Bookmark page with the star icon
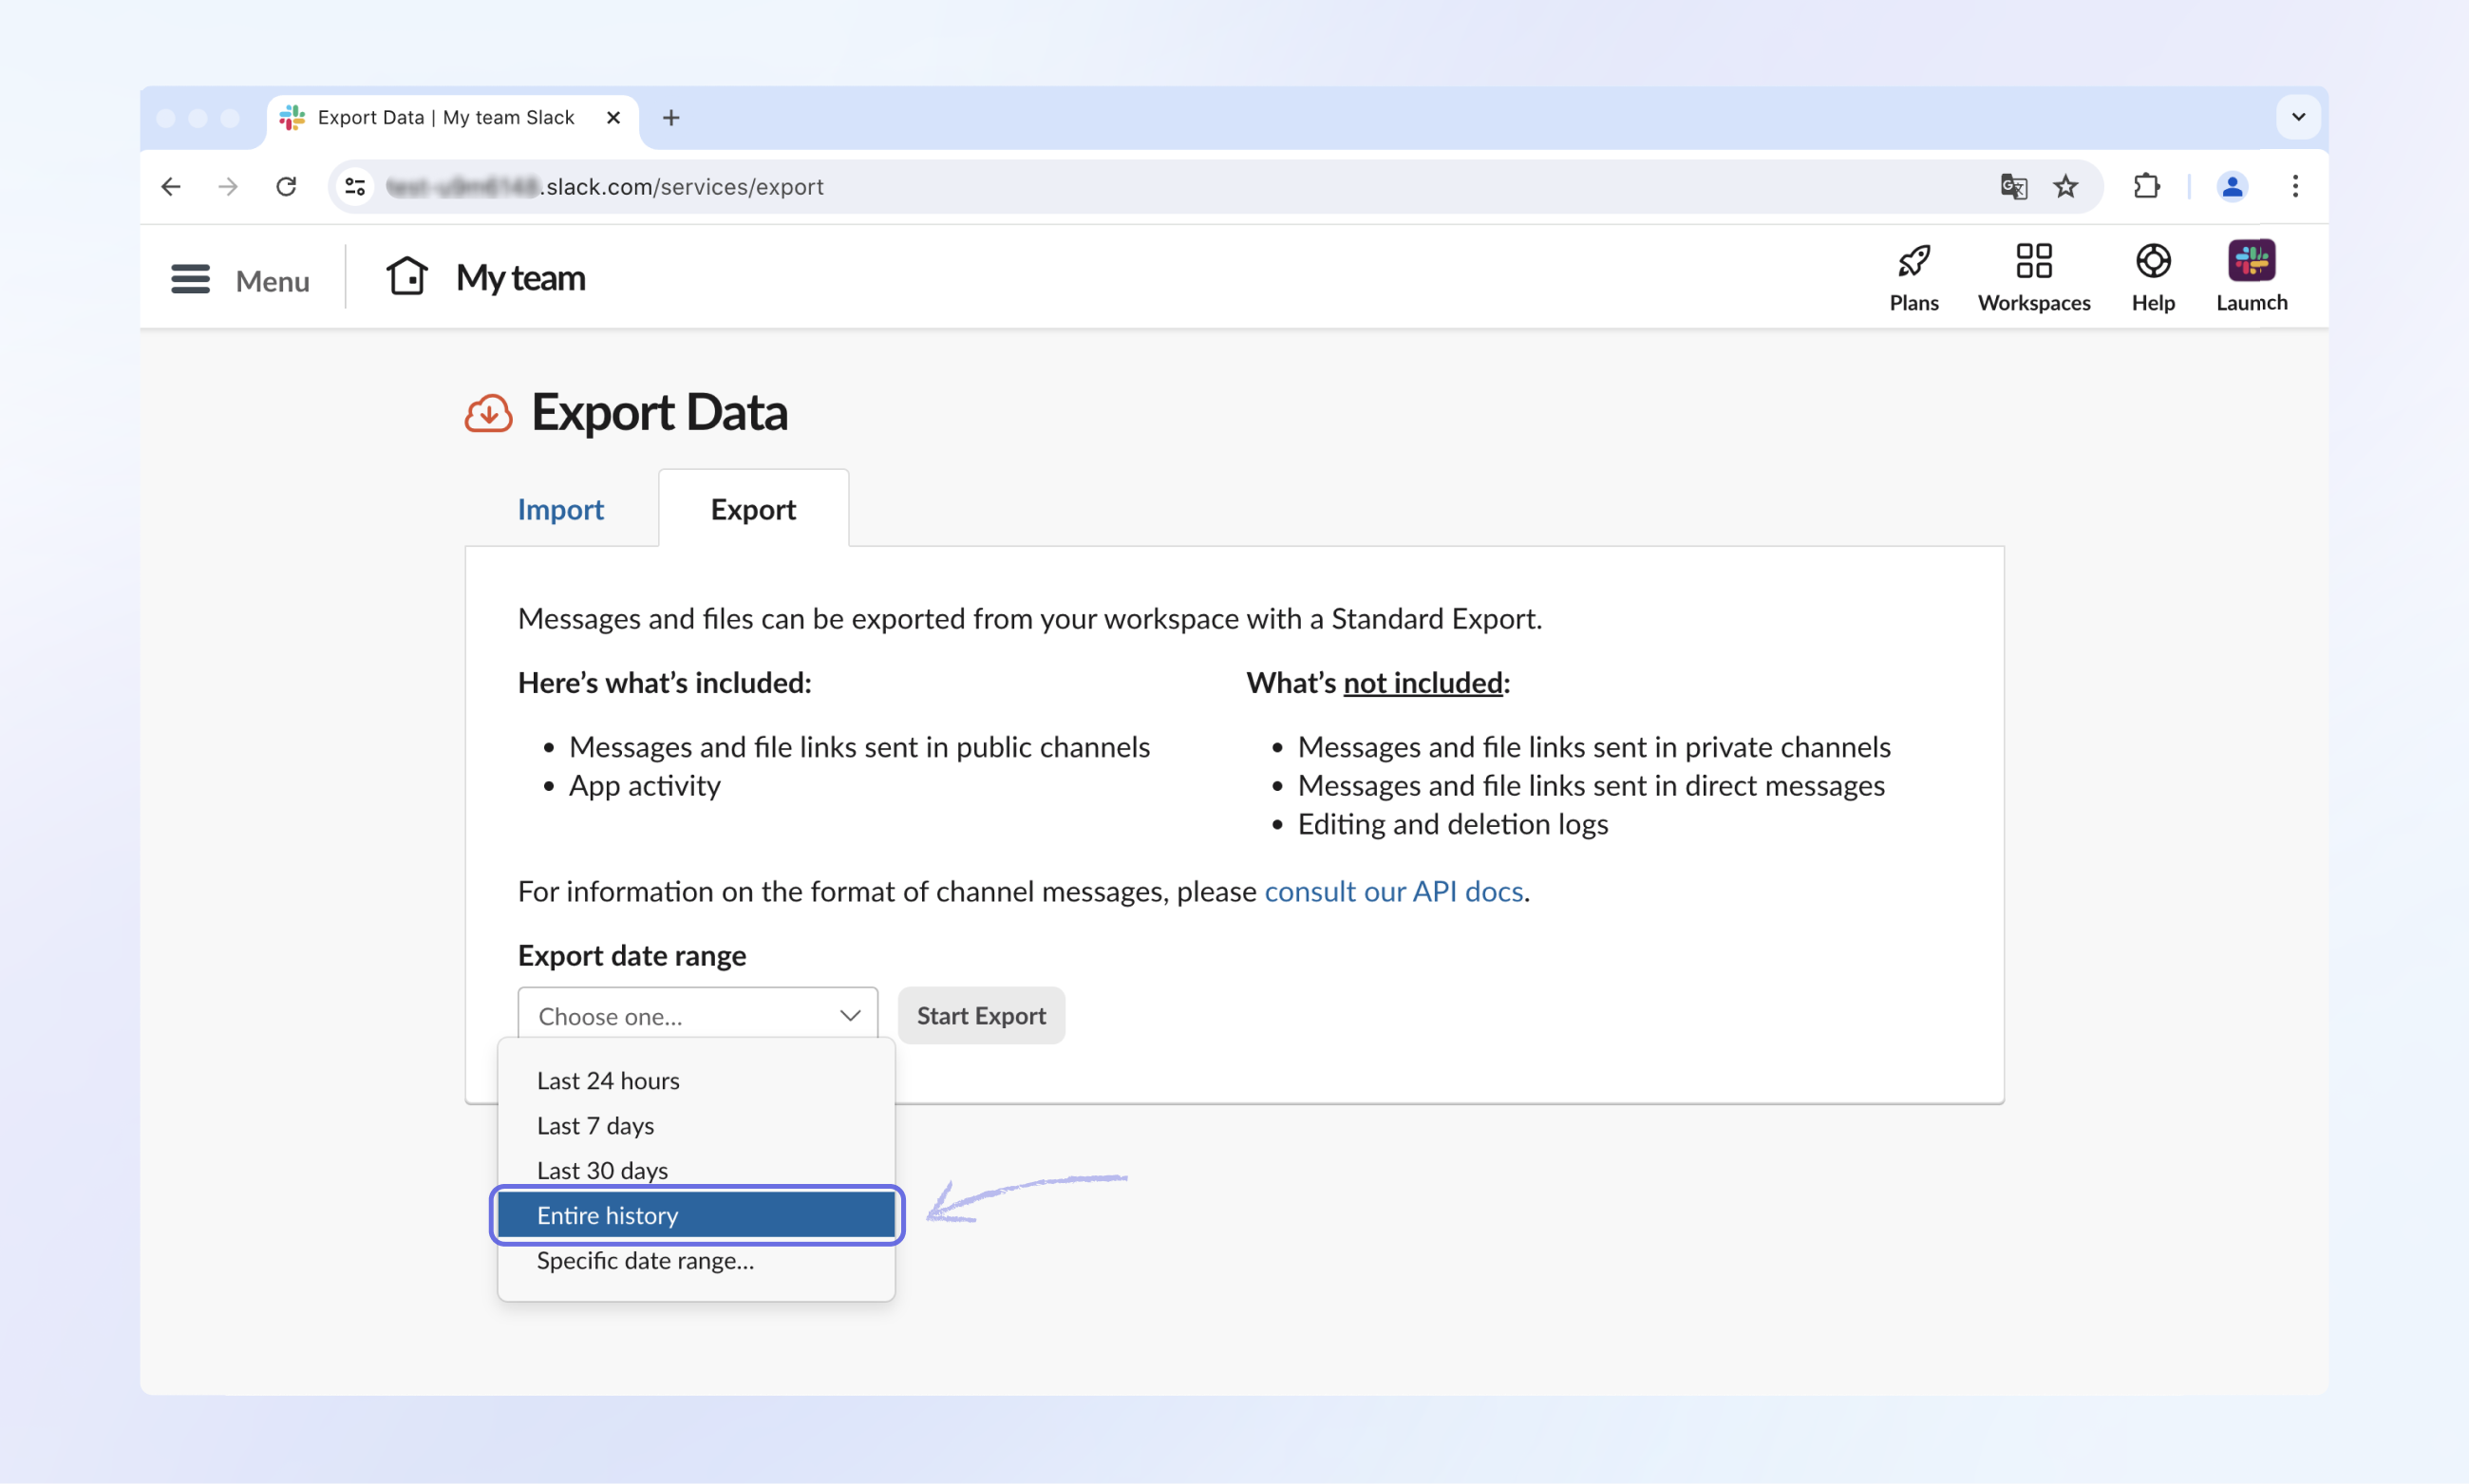This screenshot has height=1484, width=2469. point(2065,187)
